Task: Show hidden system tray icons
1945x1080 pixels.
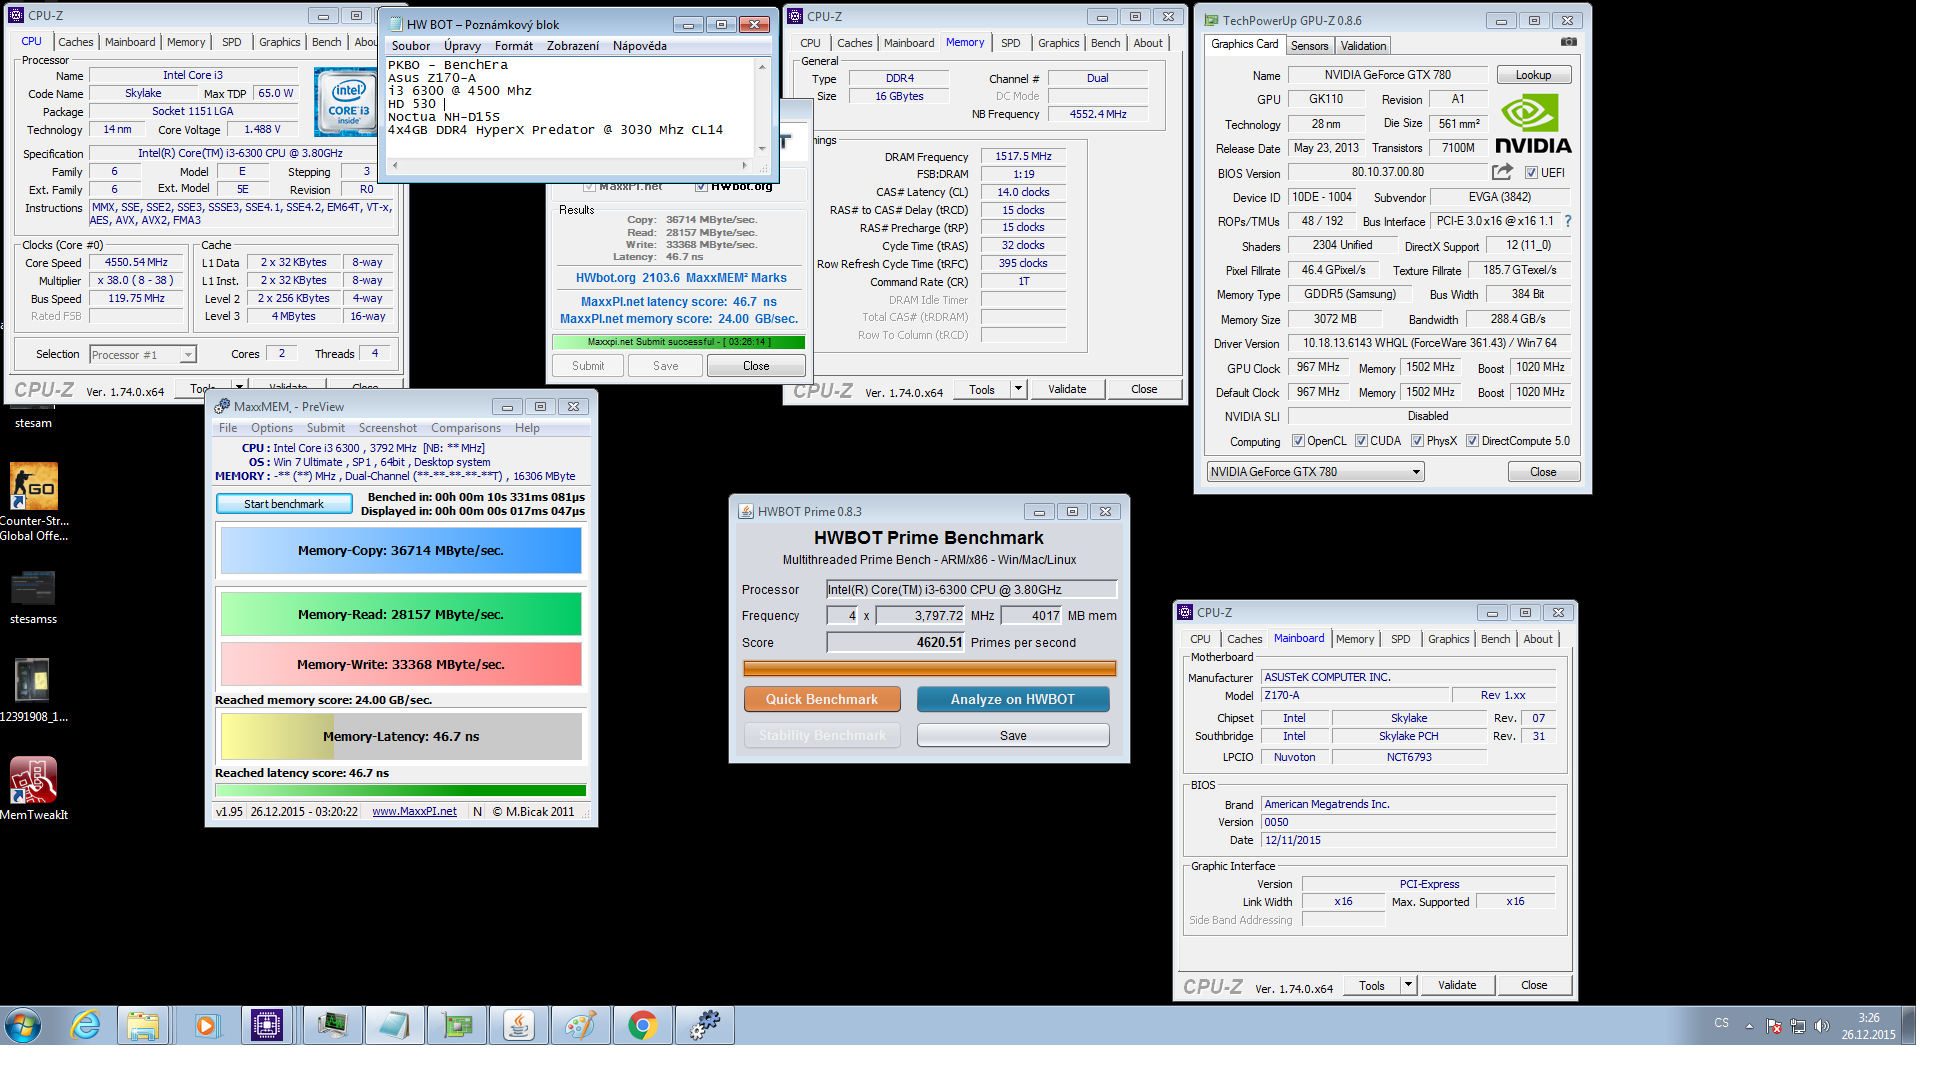Action: click(x=1749, y=1026)
